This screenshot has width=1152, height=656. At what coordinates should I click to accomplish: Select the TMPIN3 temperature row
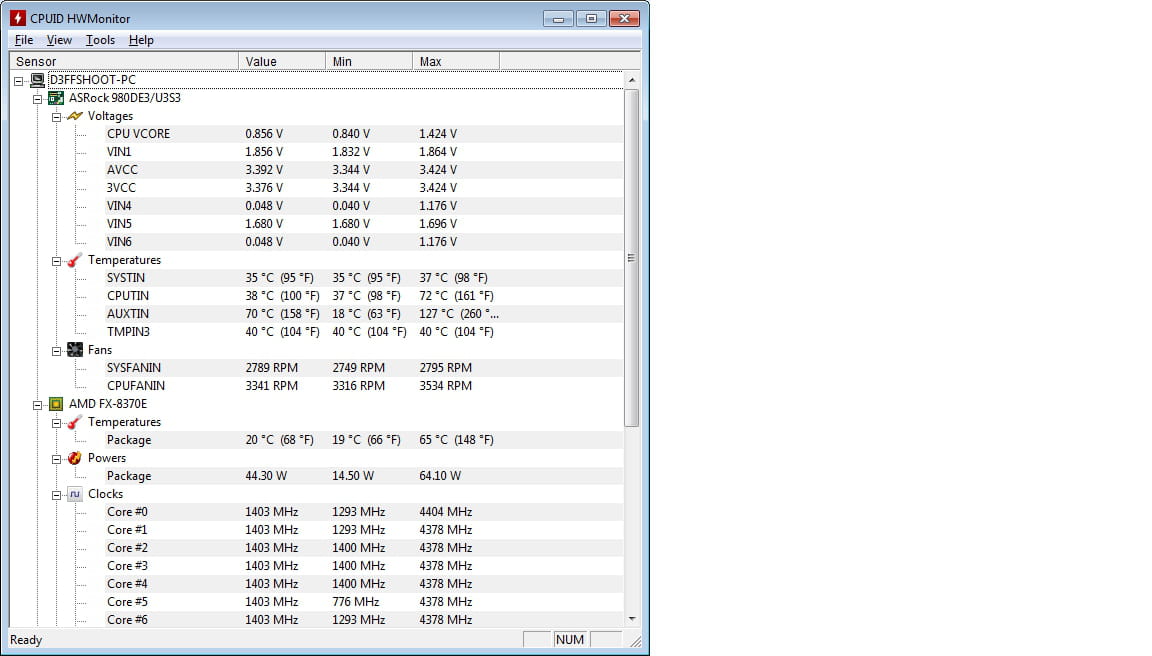coord(364,332)
